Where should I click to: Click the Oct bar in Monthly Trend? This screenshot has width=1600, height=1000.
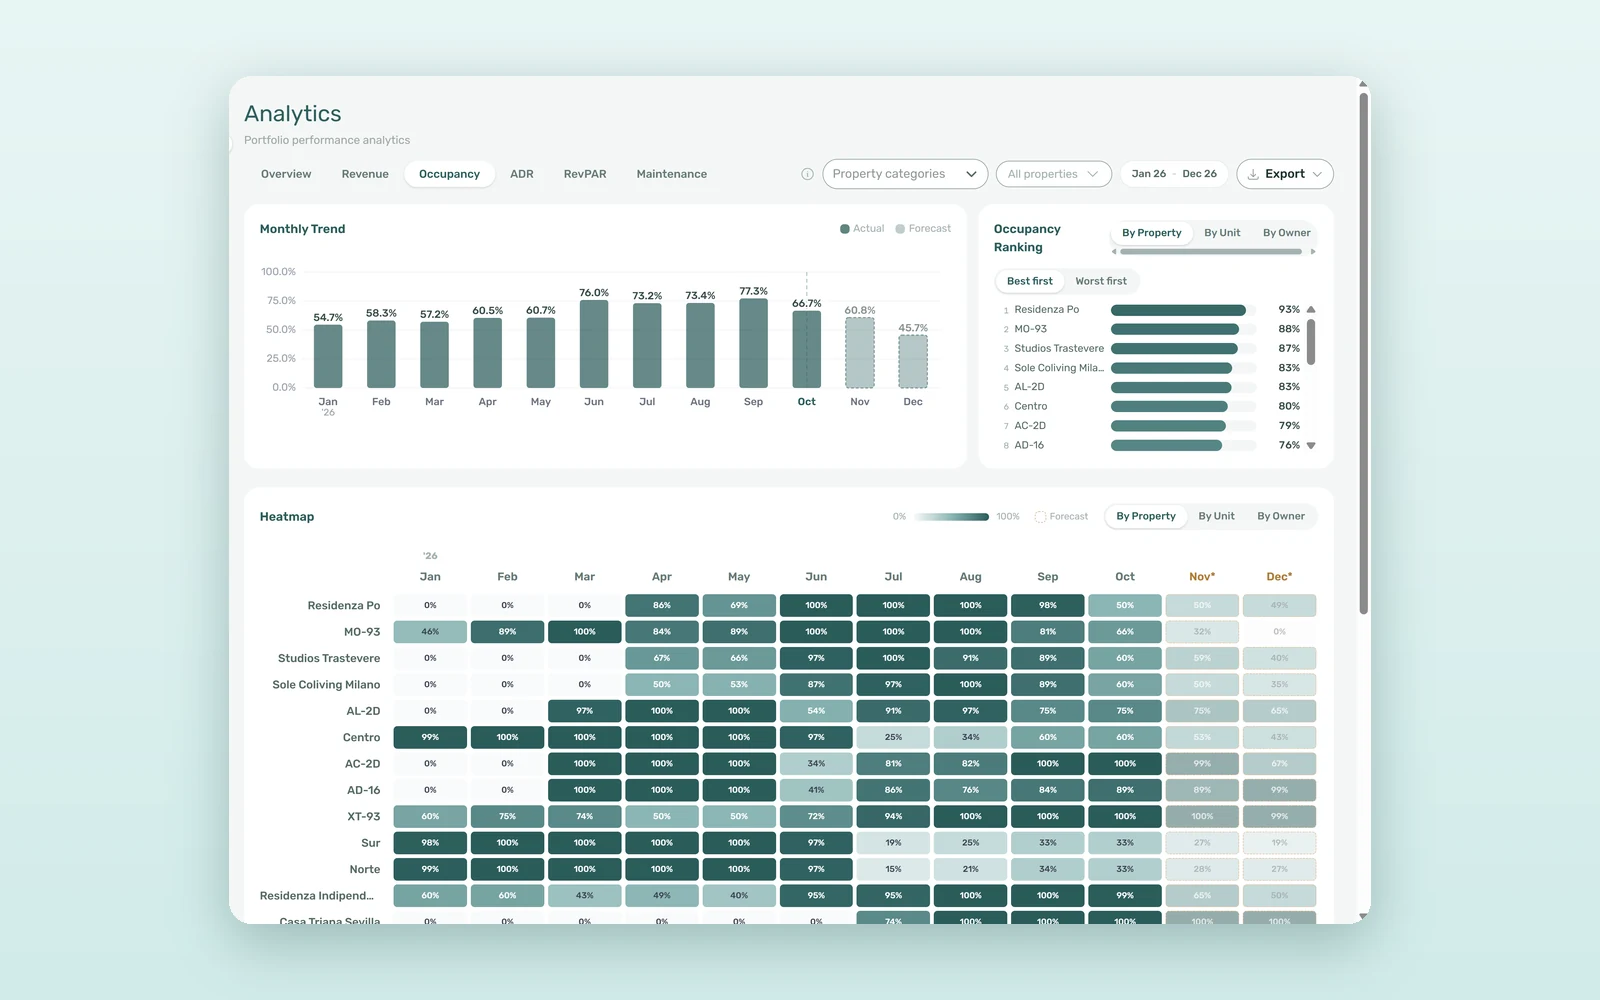click(x=807, y=349)
